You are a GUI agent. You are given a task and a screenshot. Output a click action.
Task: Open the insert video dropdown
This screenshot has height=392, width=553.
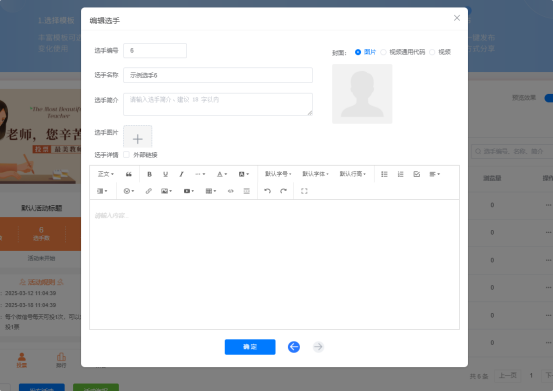[x=189, y=191]
